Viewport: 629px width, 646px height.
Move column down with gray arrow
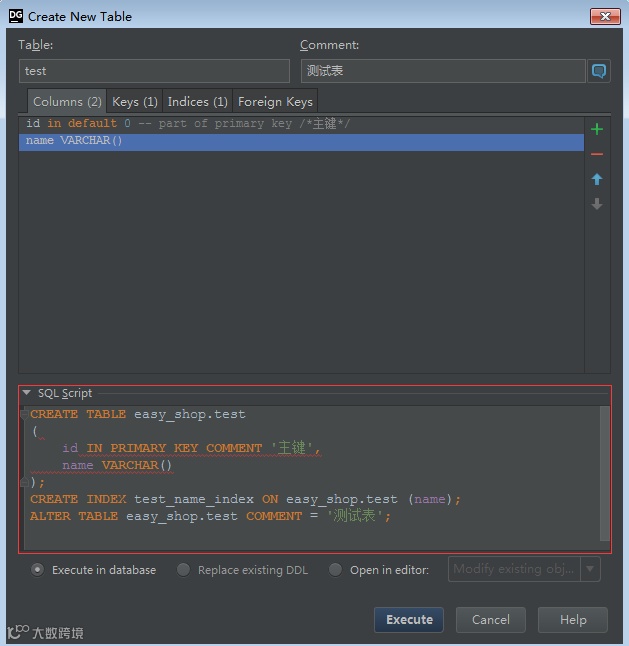(x=596, y=204)
